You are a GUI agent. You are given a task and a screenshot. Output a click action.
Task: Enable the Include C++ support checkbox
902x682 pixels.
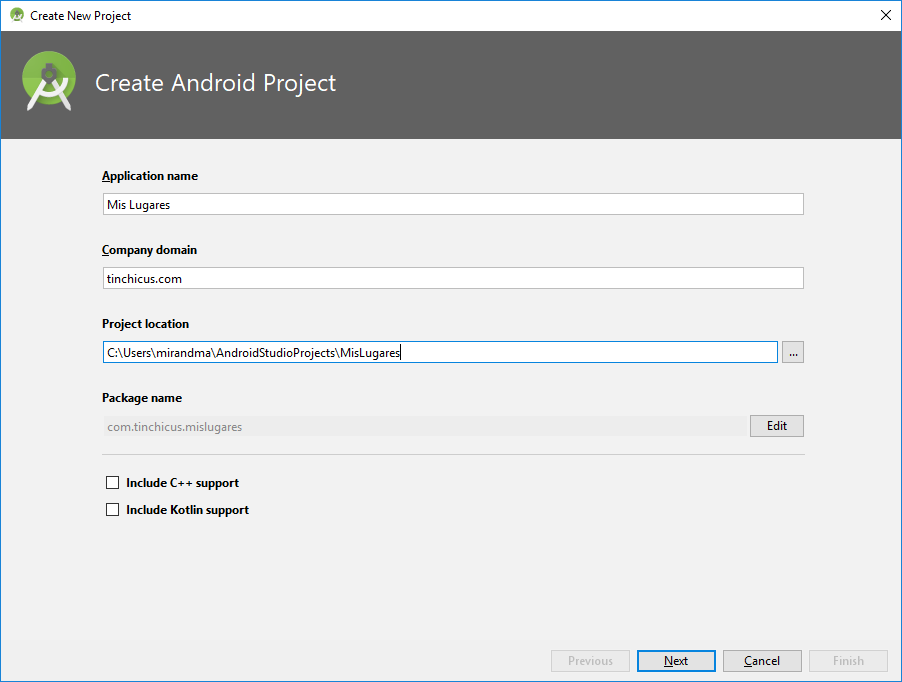click(112, 482)
